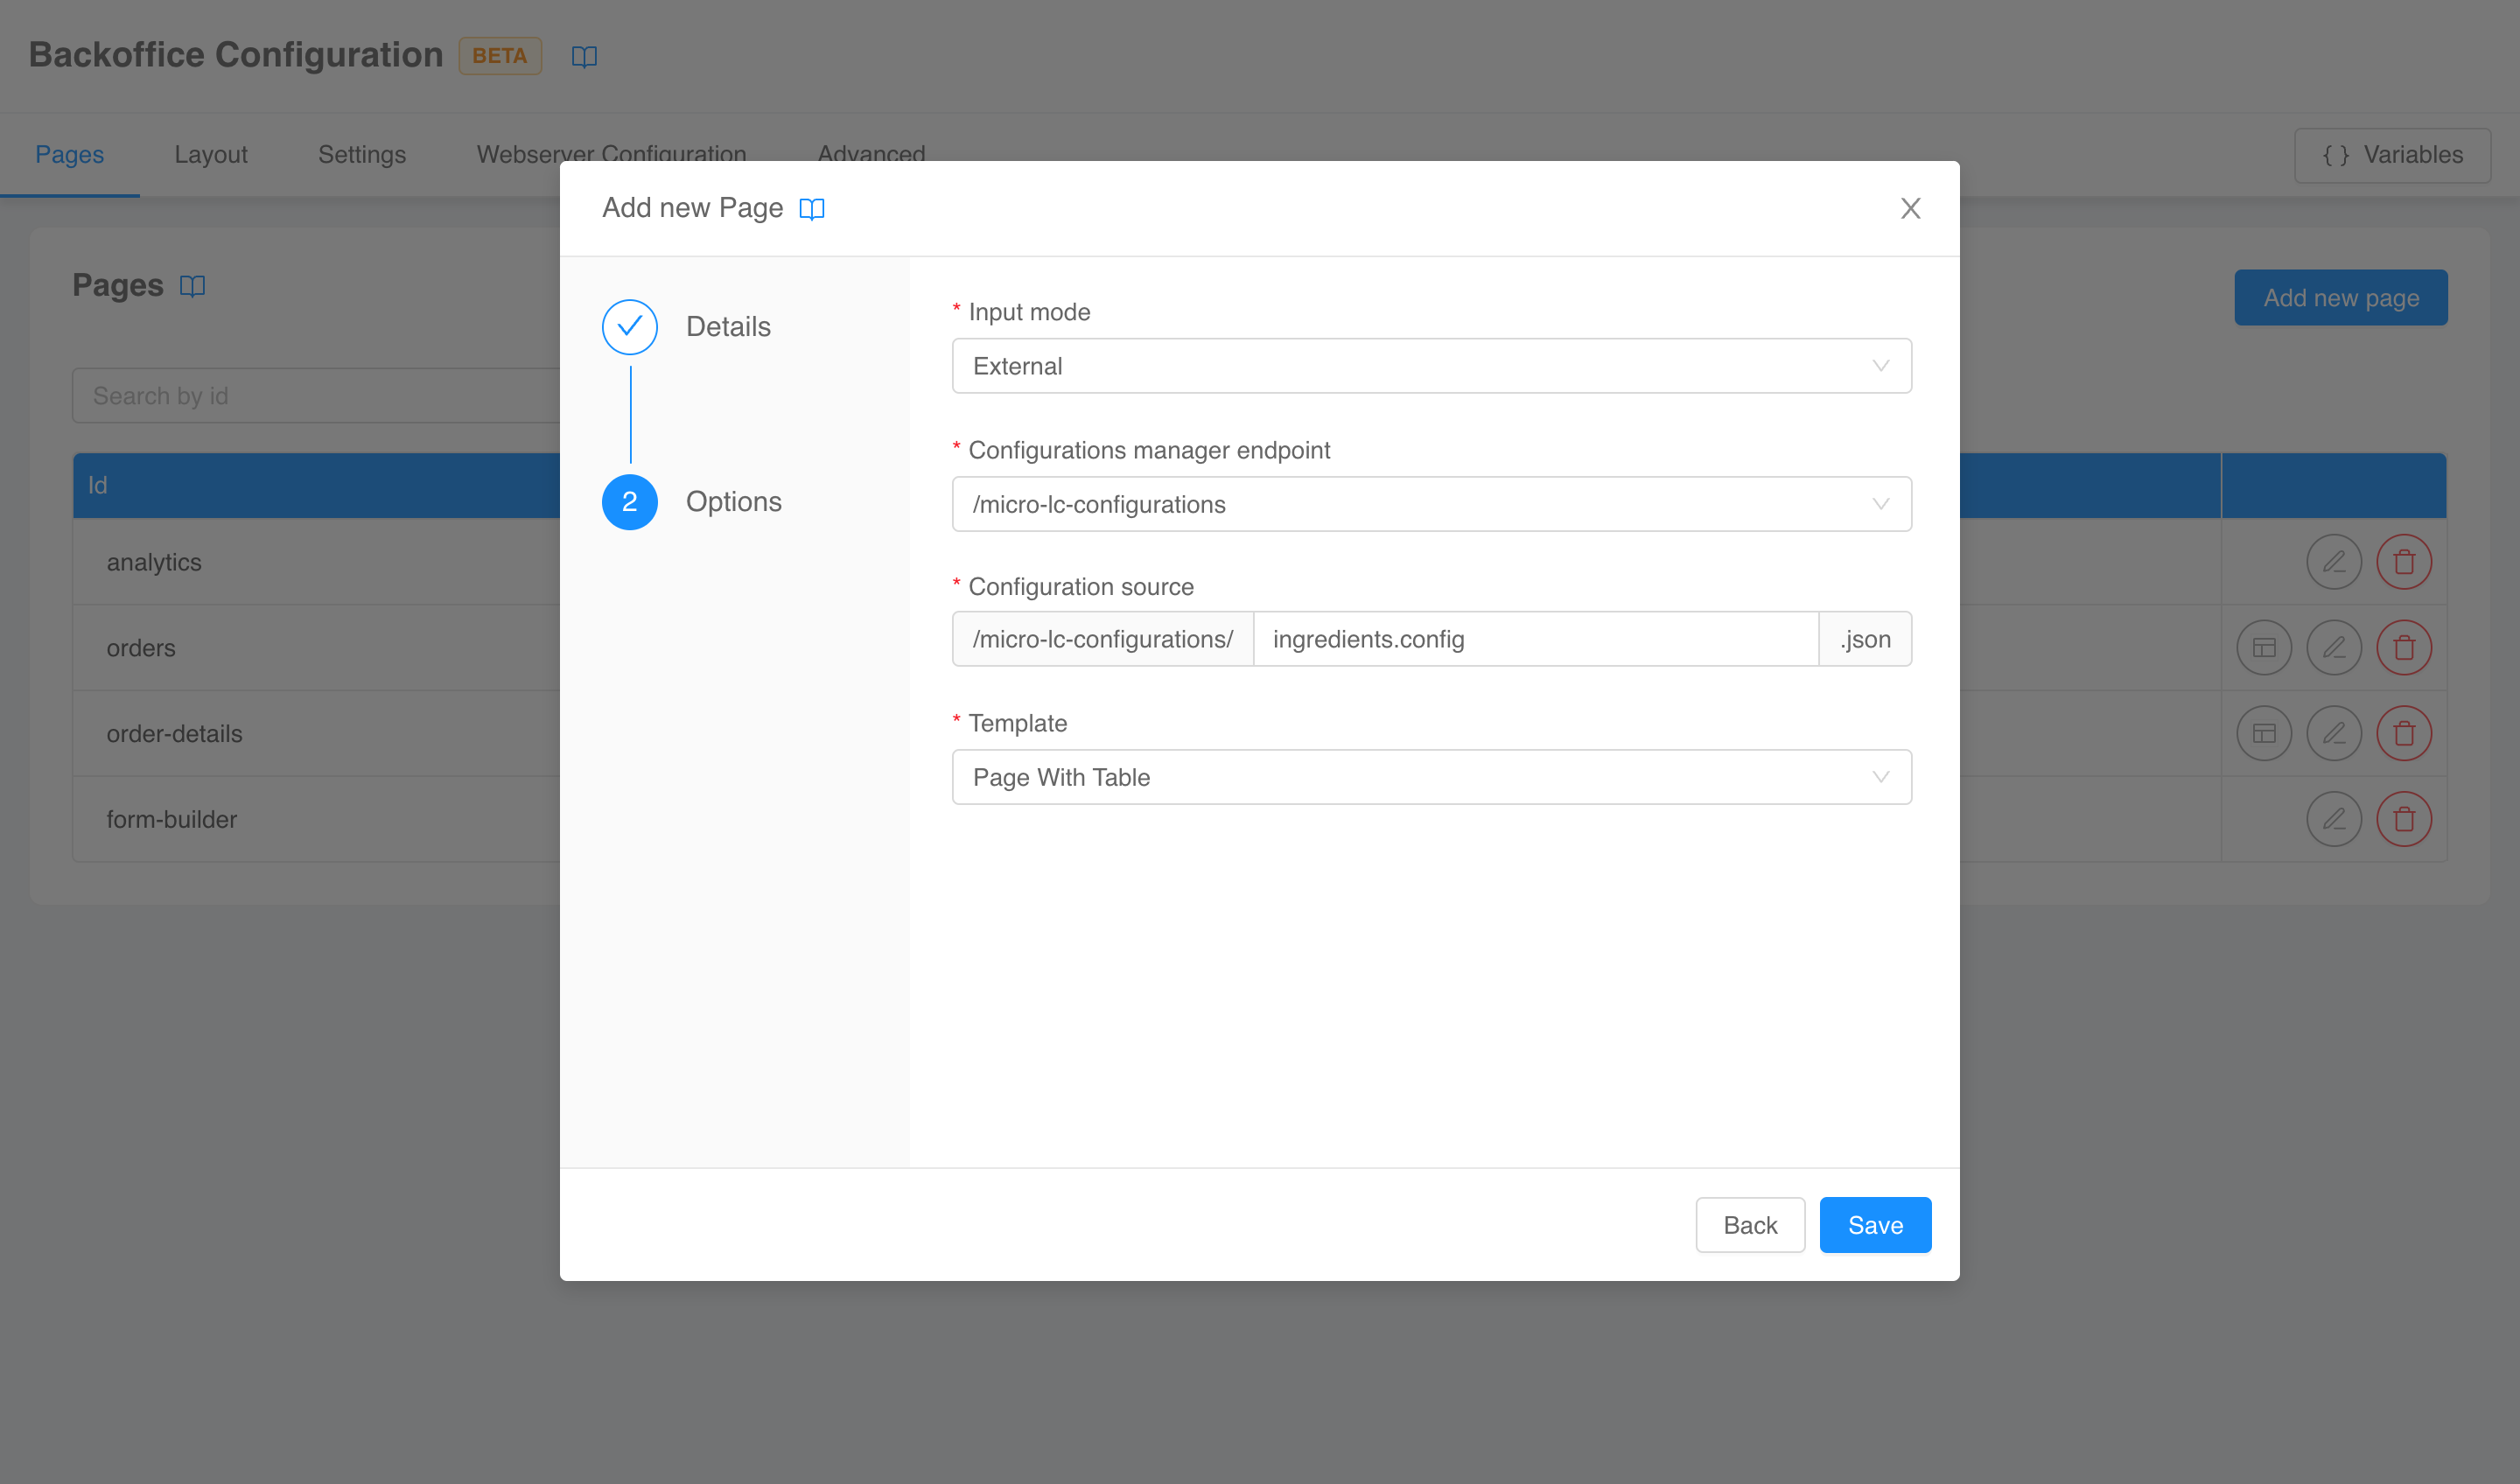Open the Template dropdown showing Page With Table
Image resolution: width=2520 pixels, height=1484 pixels.
coord(1431,777)
